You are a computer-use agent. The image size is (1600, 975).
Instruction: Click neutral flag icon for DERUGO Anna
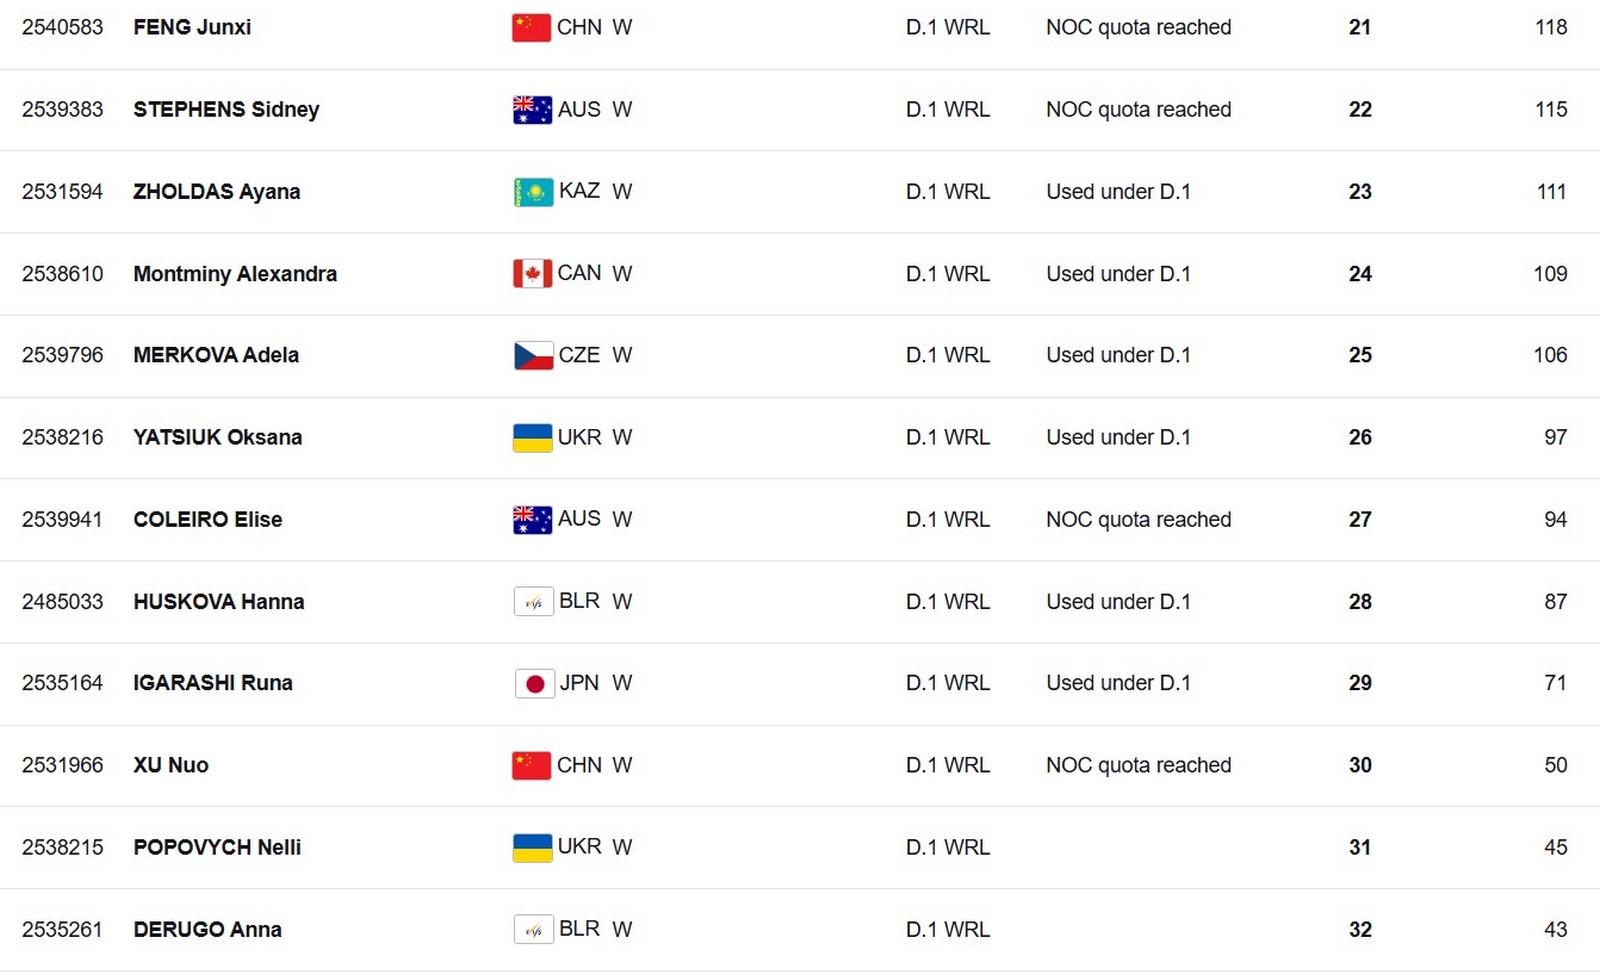(533, 929)
